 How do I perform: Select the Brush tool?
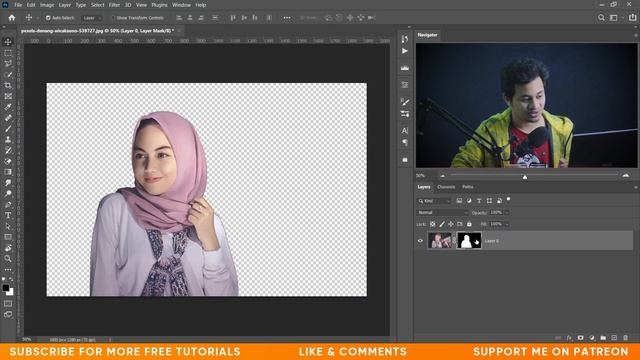8,129
